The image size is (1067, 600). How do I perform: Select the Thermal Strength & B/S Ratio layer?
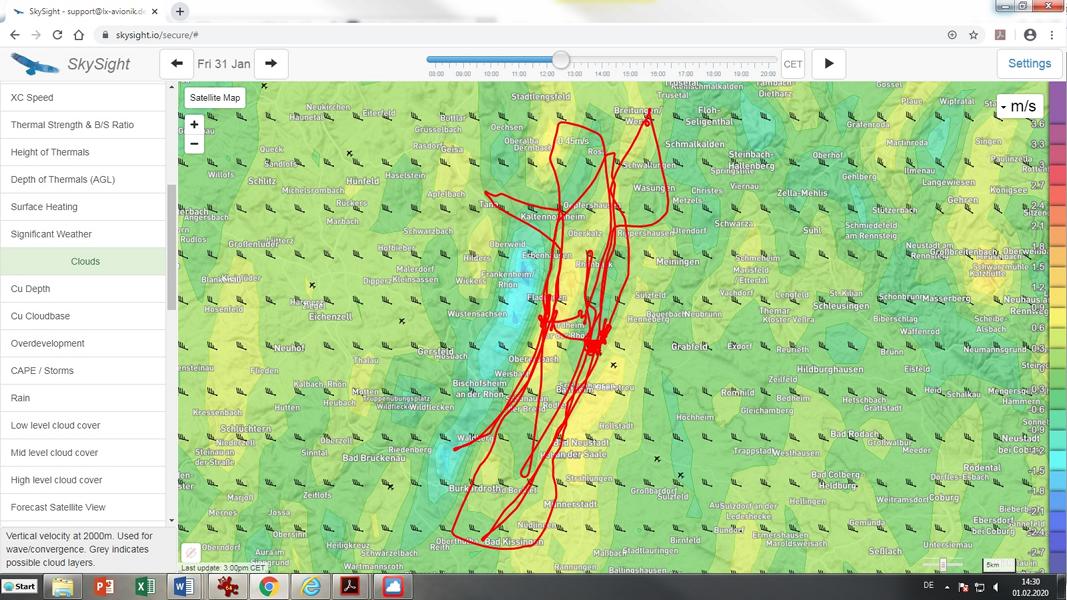[72, 125]
